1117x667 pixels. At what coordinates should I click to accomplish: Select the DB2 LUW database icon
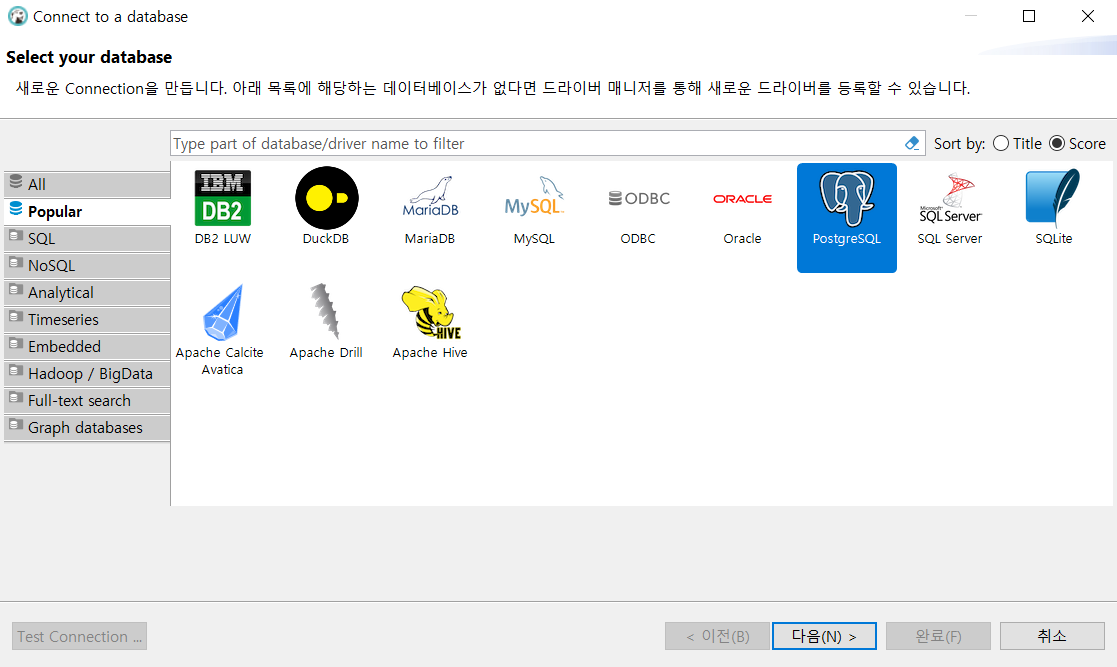[222, 199]
